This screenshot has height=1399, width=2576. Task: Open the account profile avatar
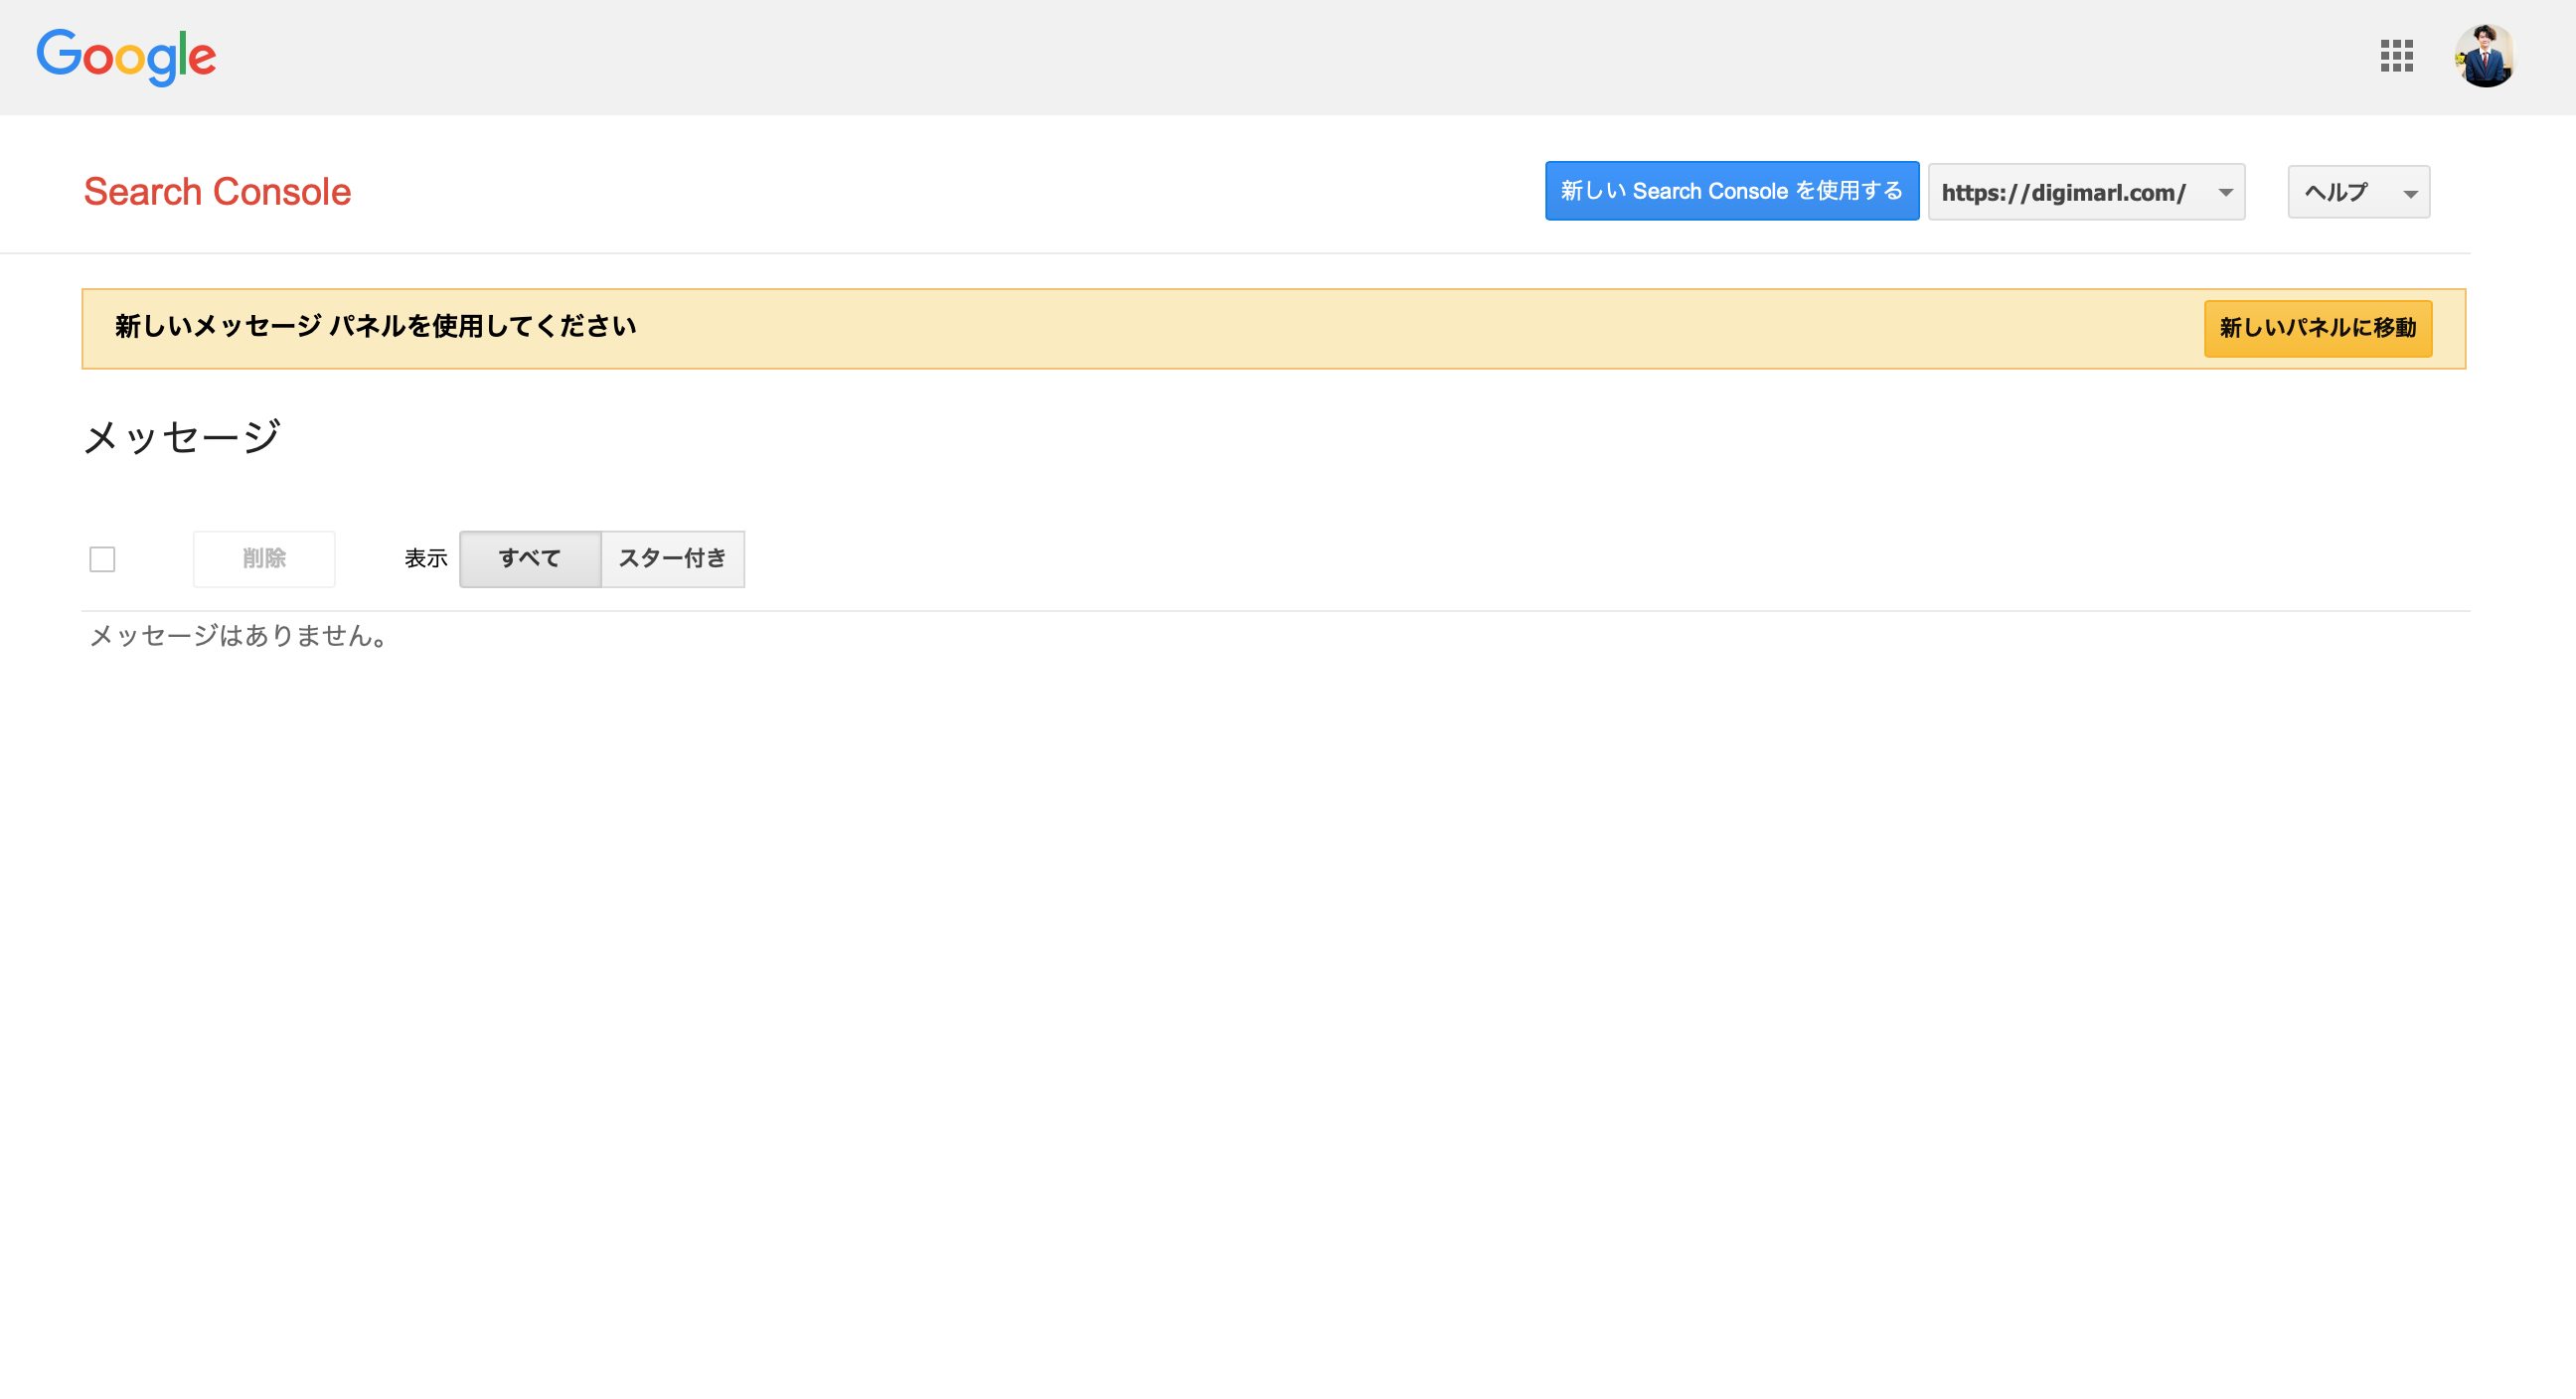2484,56
